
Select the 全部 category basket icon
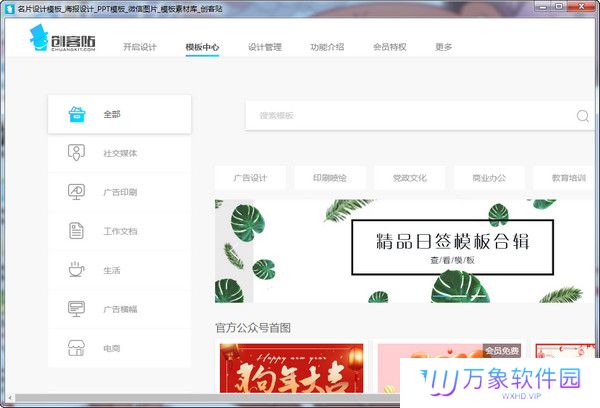[x=77, y=114]
